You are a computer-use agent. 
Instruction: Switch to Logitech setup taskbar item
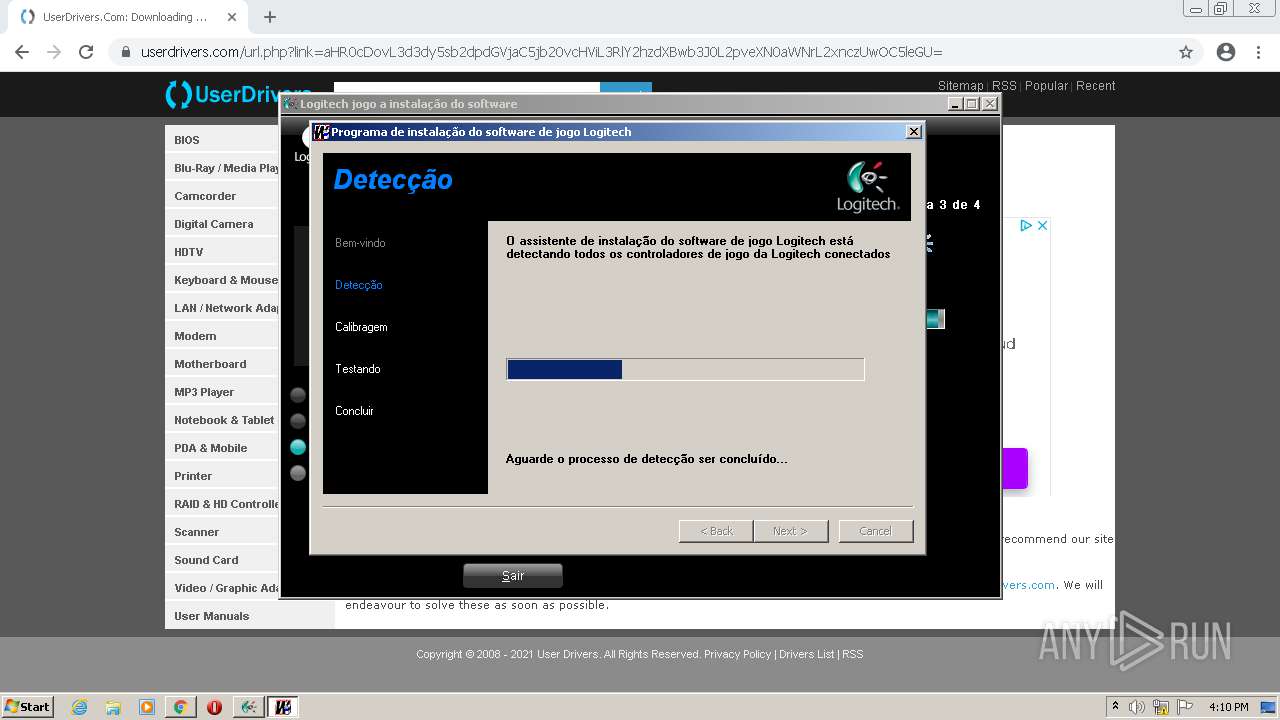coord(249,707)
